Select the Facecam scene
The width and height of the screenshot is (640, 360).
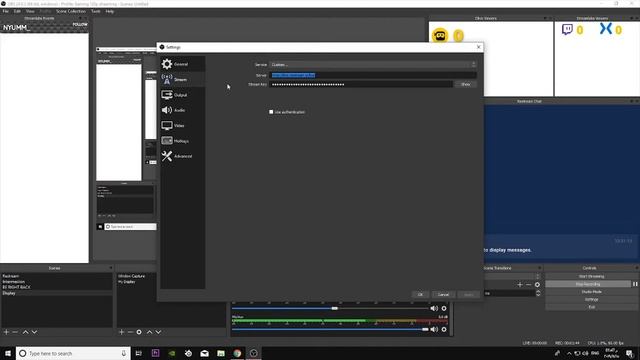[x=56, y=276]
